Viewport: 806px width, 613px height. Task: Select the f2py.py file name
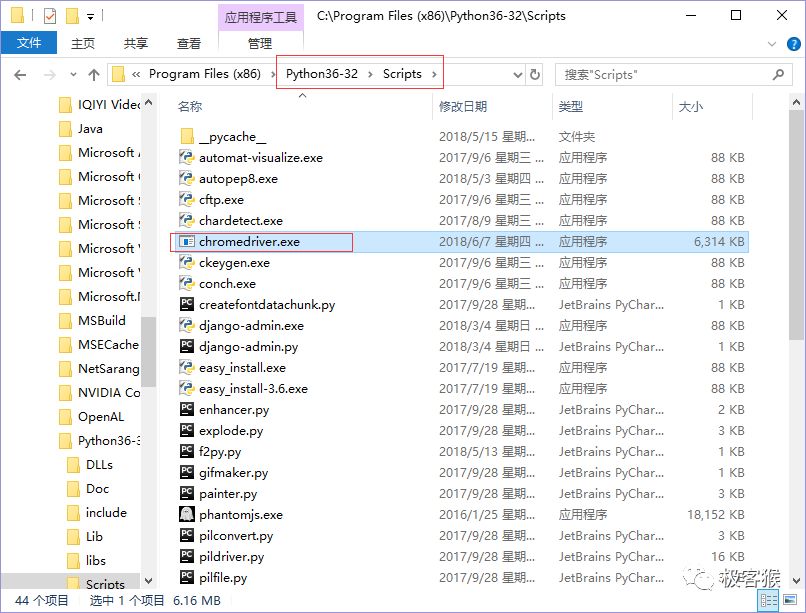click(220, 452)
